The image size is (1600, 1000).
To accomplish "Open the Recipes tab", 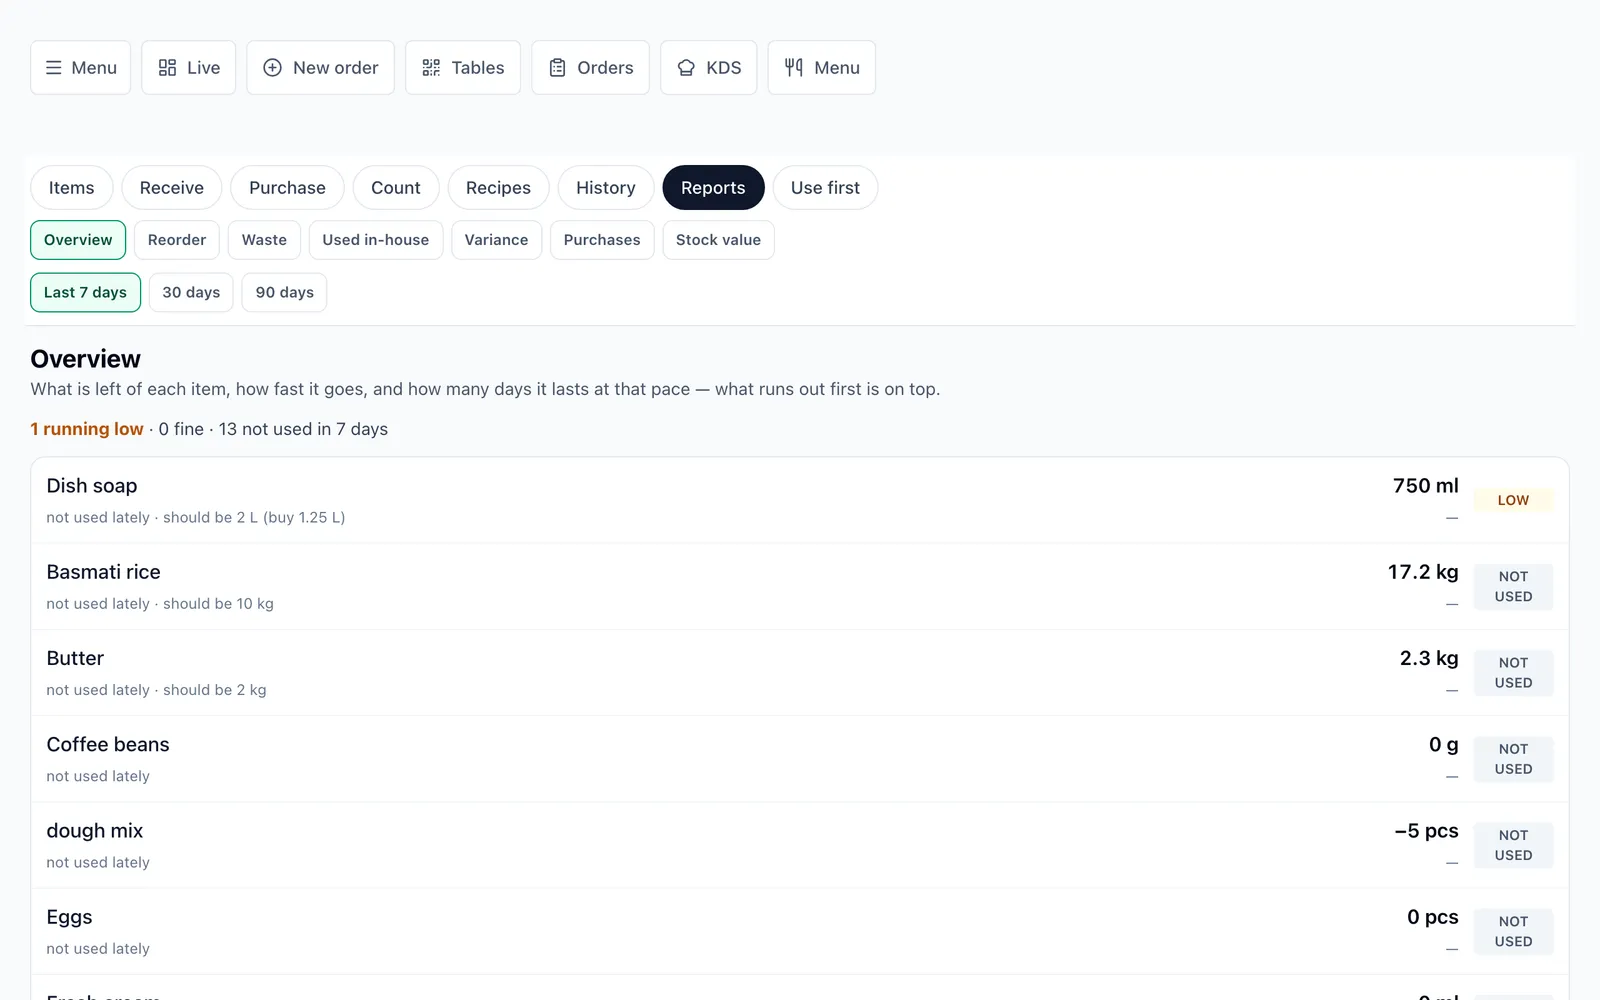I will click(x=498, y=188).
